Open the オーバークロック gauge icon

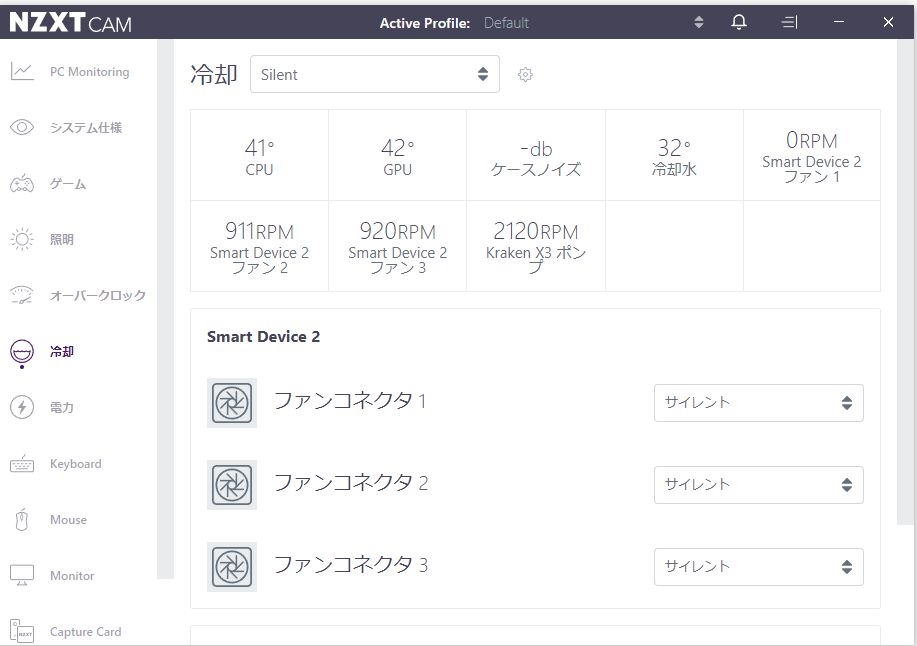coord(22,295)
